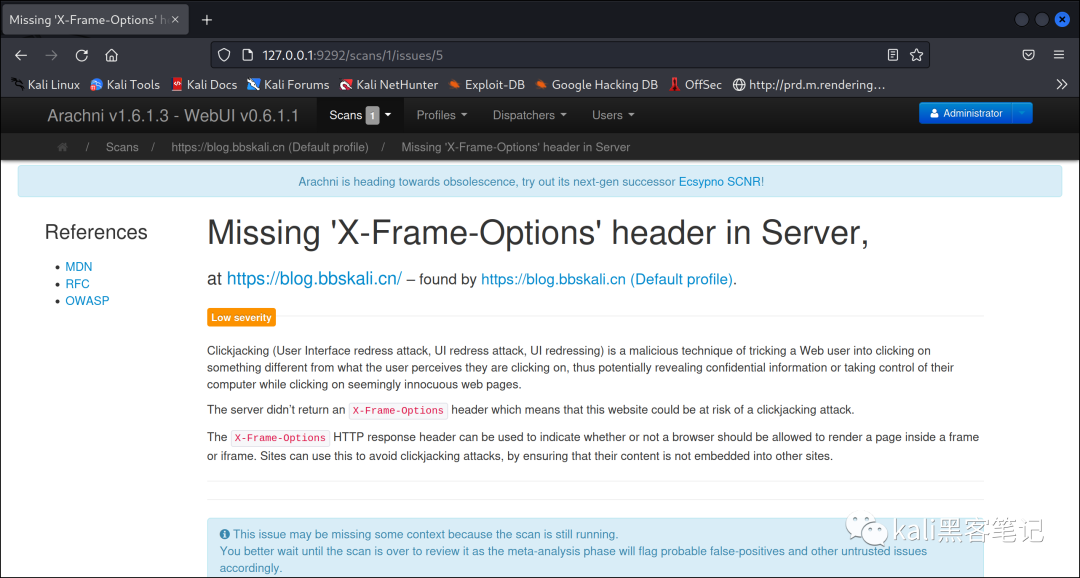Open the OWASP reference link

click(87, 301)
